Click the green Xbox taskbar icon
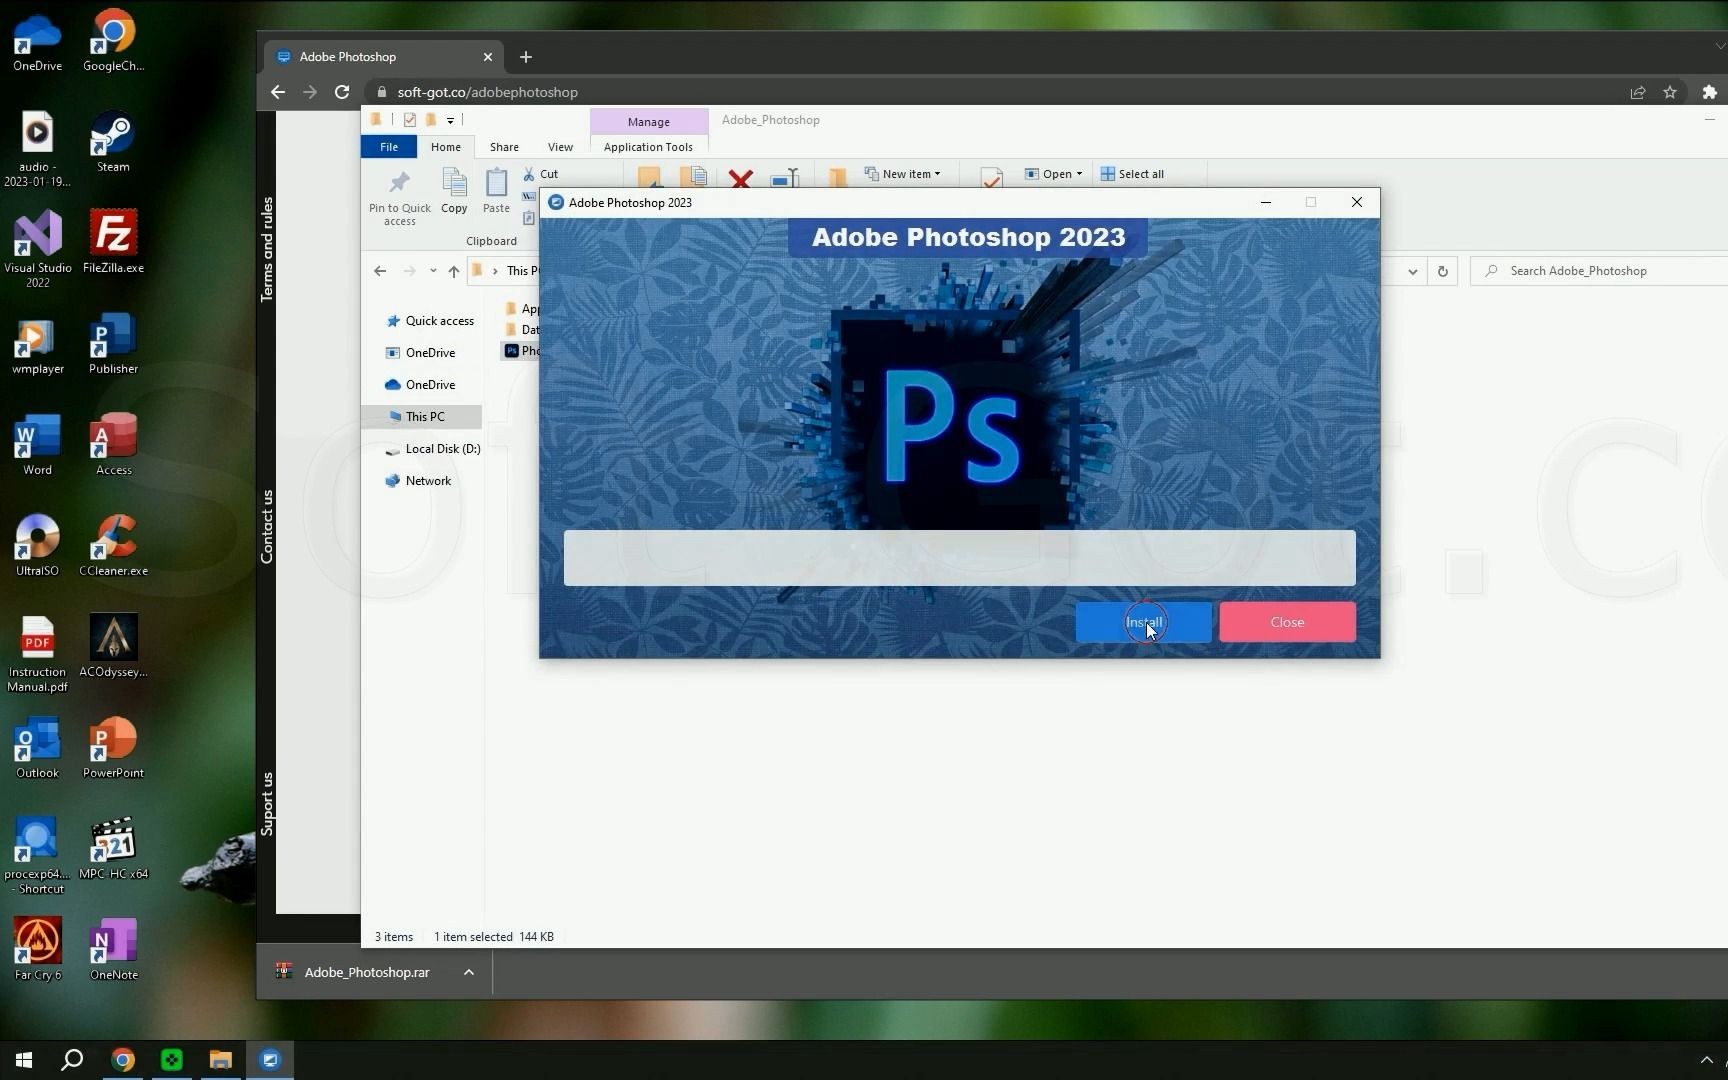The image size is (1728, 1080). (171, 1060)
